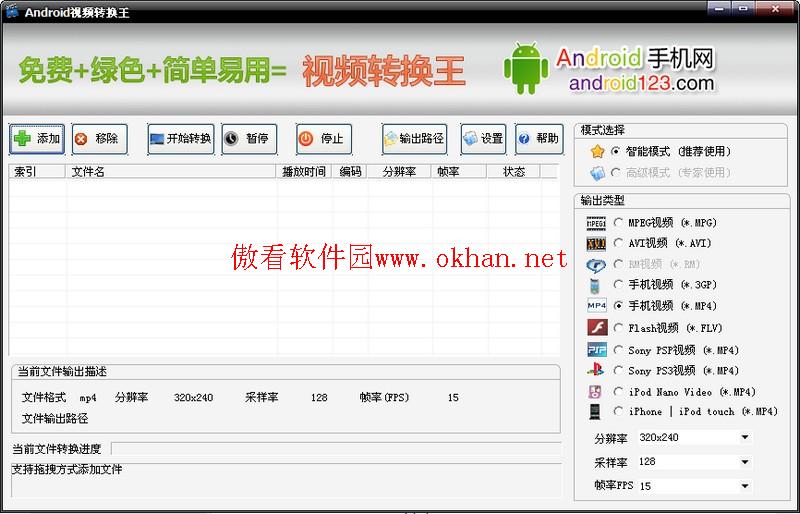Close the Android视频转换王 window
The width and height of the screenshot is (800, 514).
774,8
